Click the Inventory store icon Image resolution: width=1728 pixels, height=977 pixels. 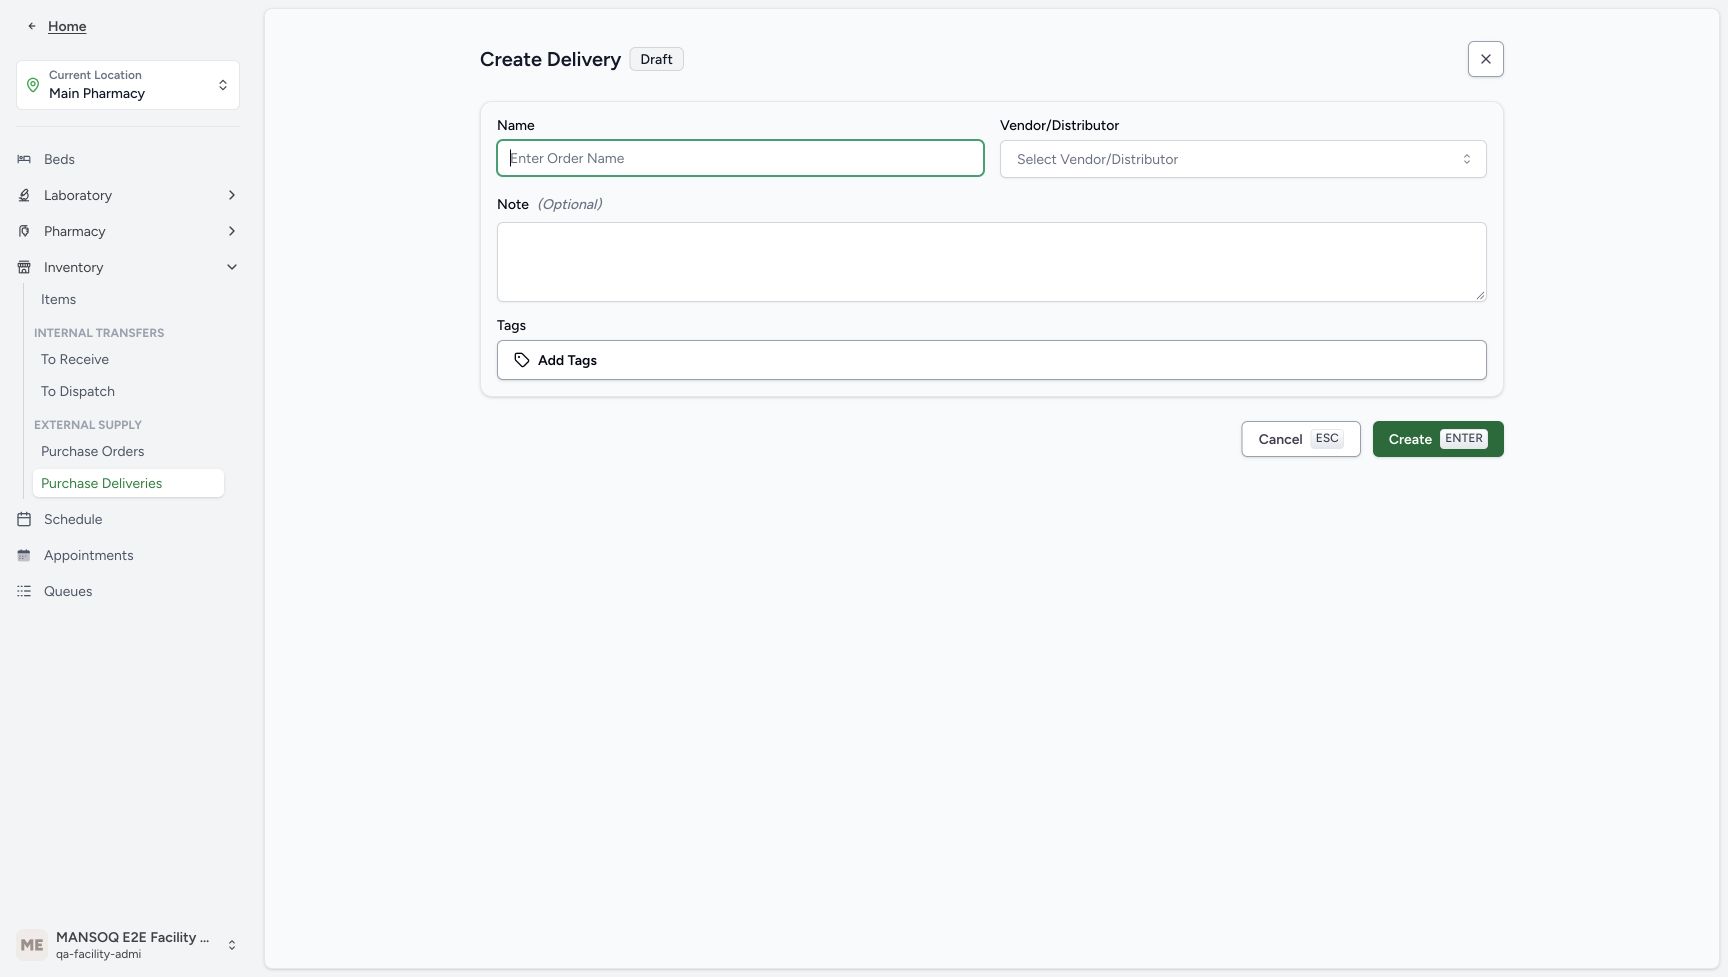[24, 267]
